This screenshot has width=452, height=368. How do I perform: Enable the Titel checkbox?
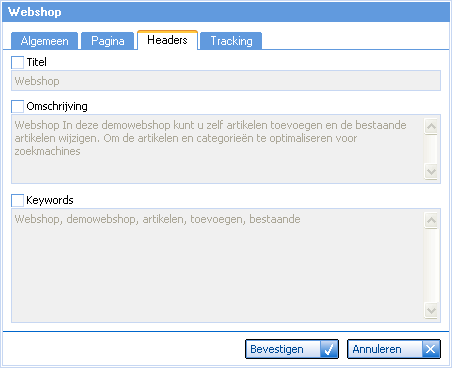click(x=17, y=62)
